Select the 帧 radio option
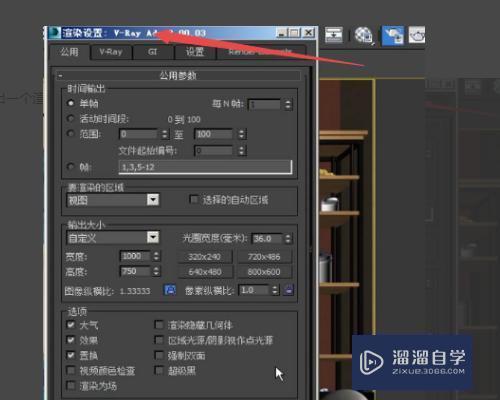This screenshot has width=500, height=400. pos(71,166)
